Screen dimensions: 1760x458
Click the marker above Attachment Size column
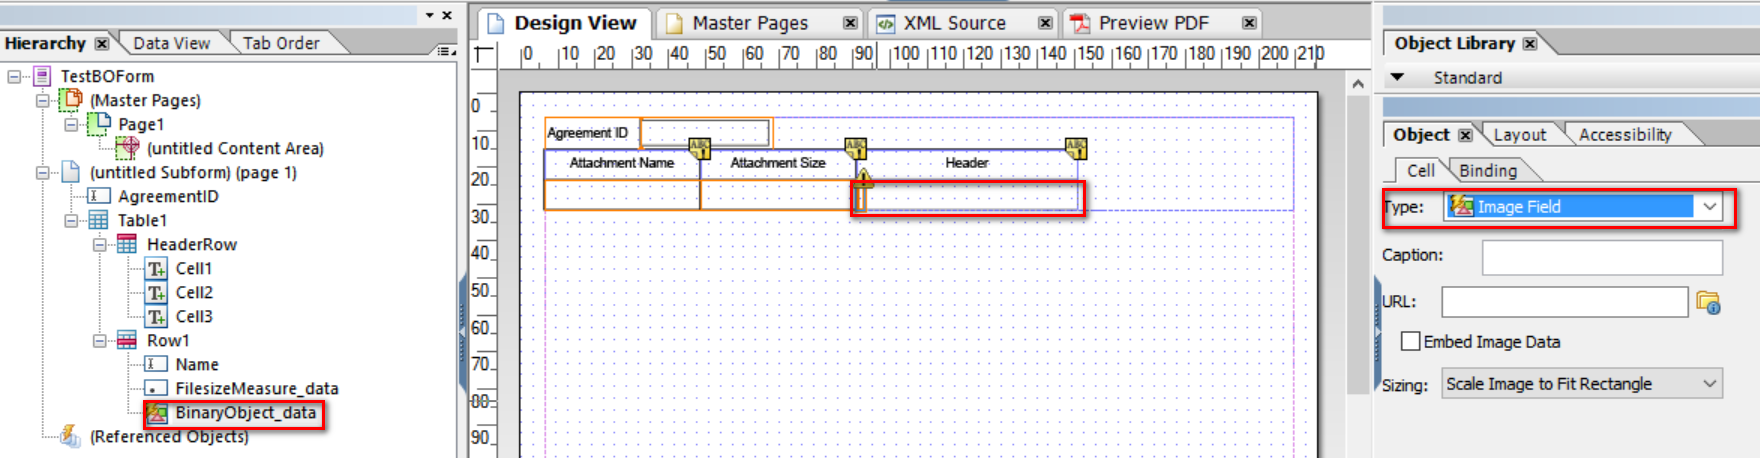pos(856,149)
